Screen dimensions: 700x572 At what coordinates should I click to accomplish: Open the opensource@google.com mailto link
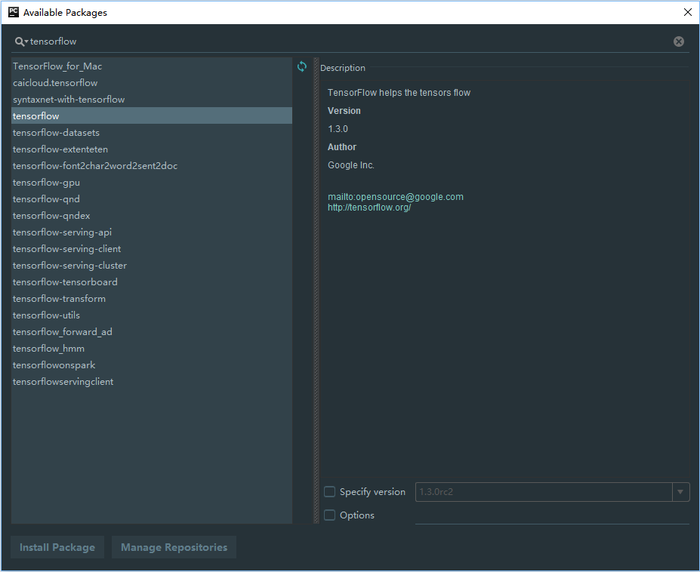[x=395, y=197]
